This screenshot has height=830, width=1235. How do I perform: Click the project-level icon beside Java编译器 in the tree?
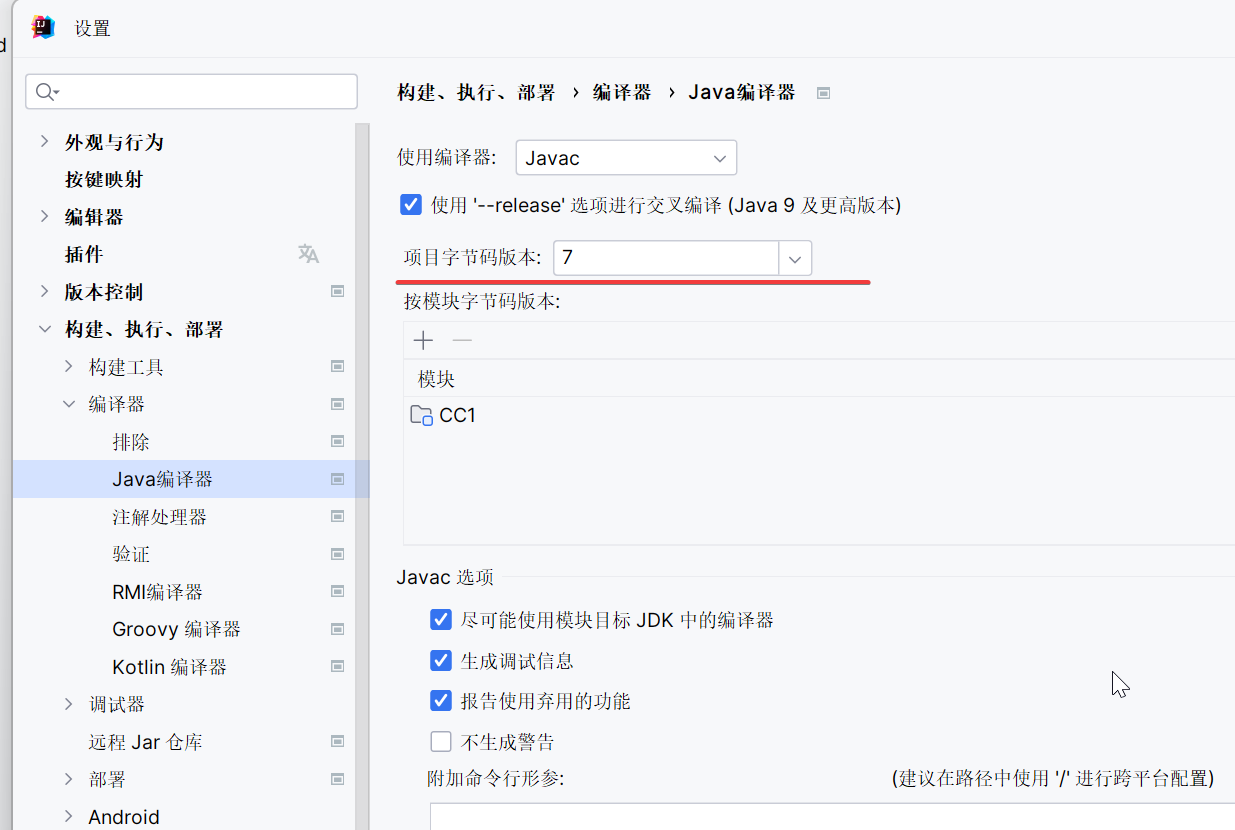click(338, 479)
